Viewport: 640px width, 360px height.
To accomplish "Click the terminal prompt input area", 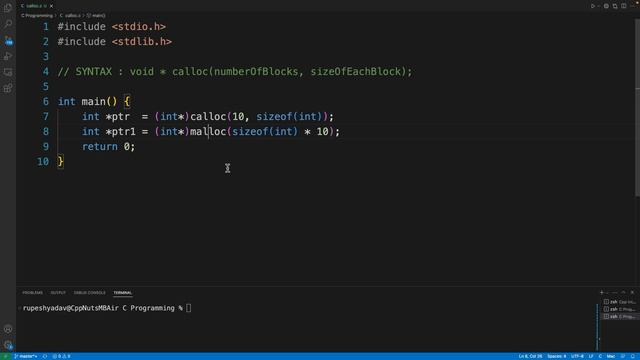I will click(189, 308).
